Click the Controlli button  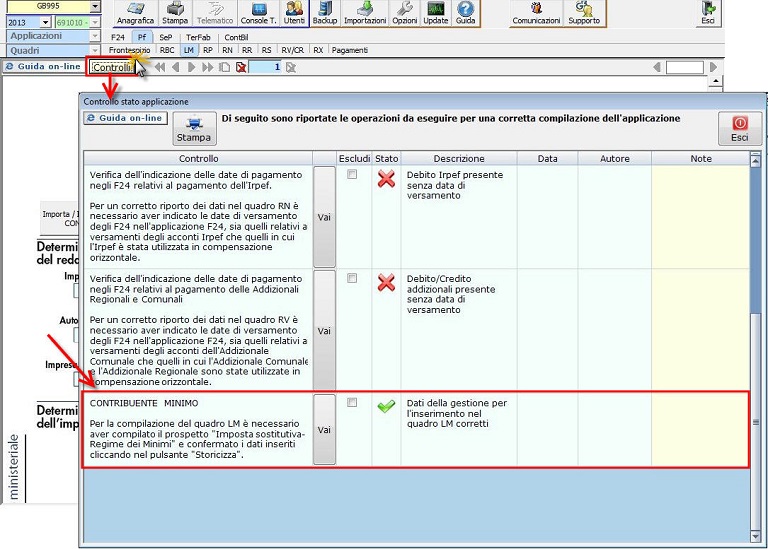pyautogui.click(x=112, y=68)
